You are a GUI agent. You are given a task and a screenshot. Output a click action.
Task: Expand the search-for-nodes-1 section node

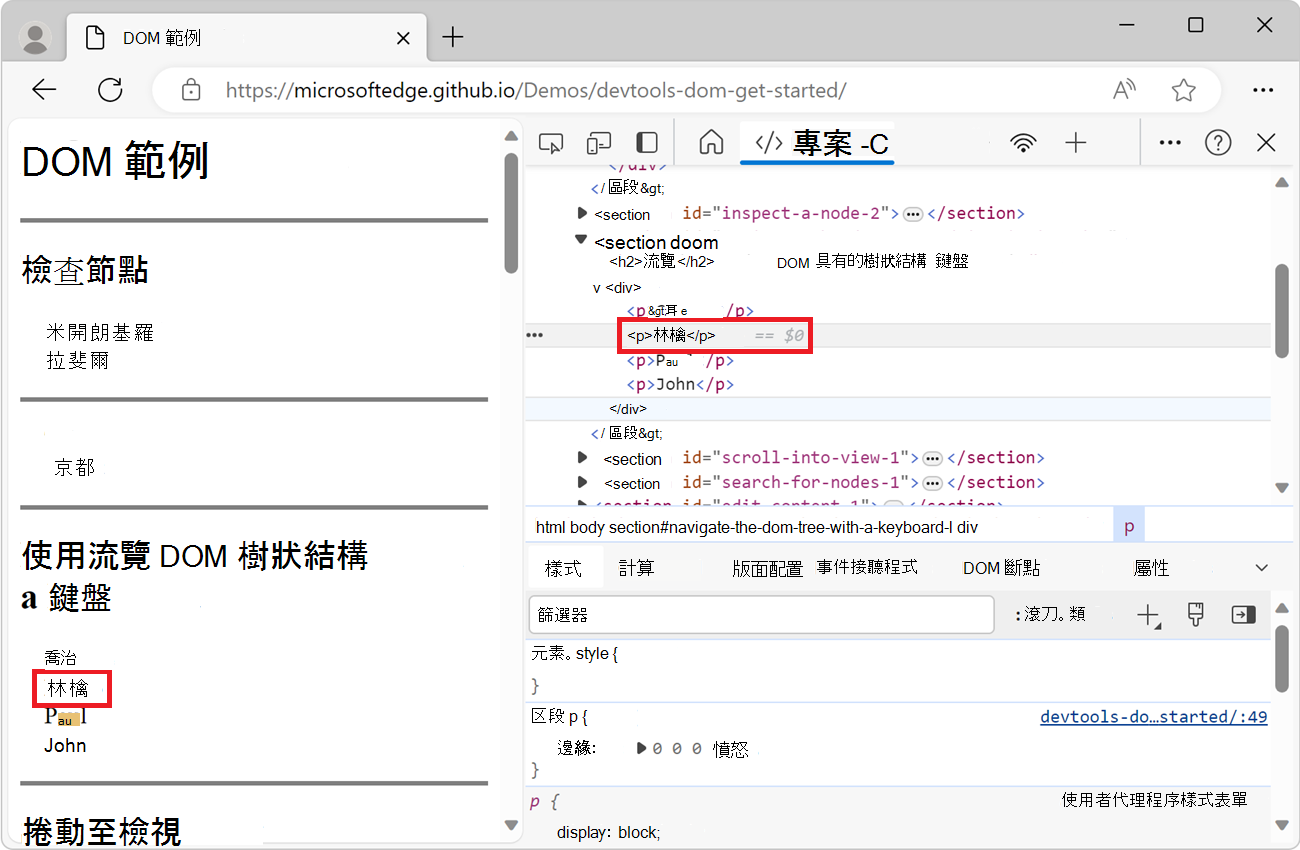[583, 482]
